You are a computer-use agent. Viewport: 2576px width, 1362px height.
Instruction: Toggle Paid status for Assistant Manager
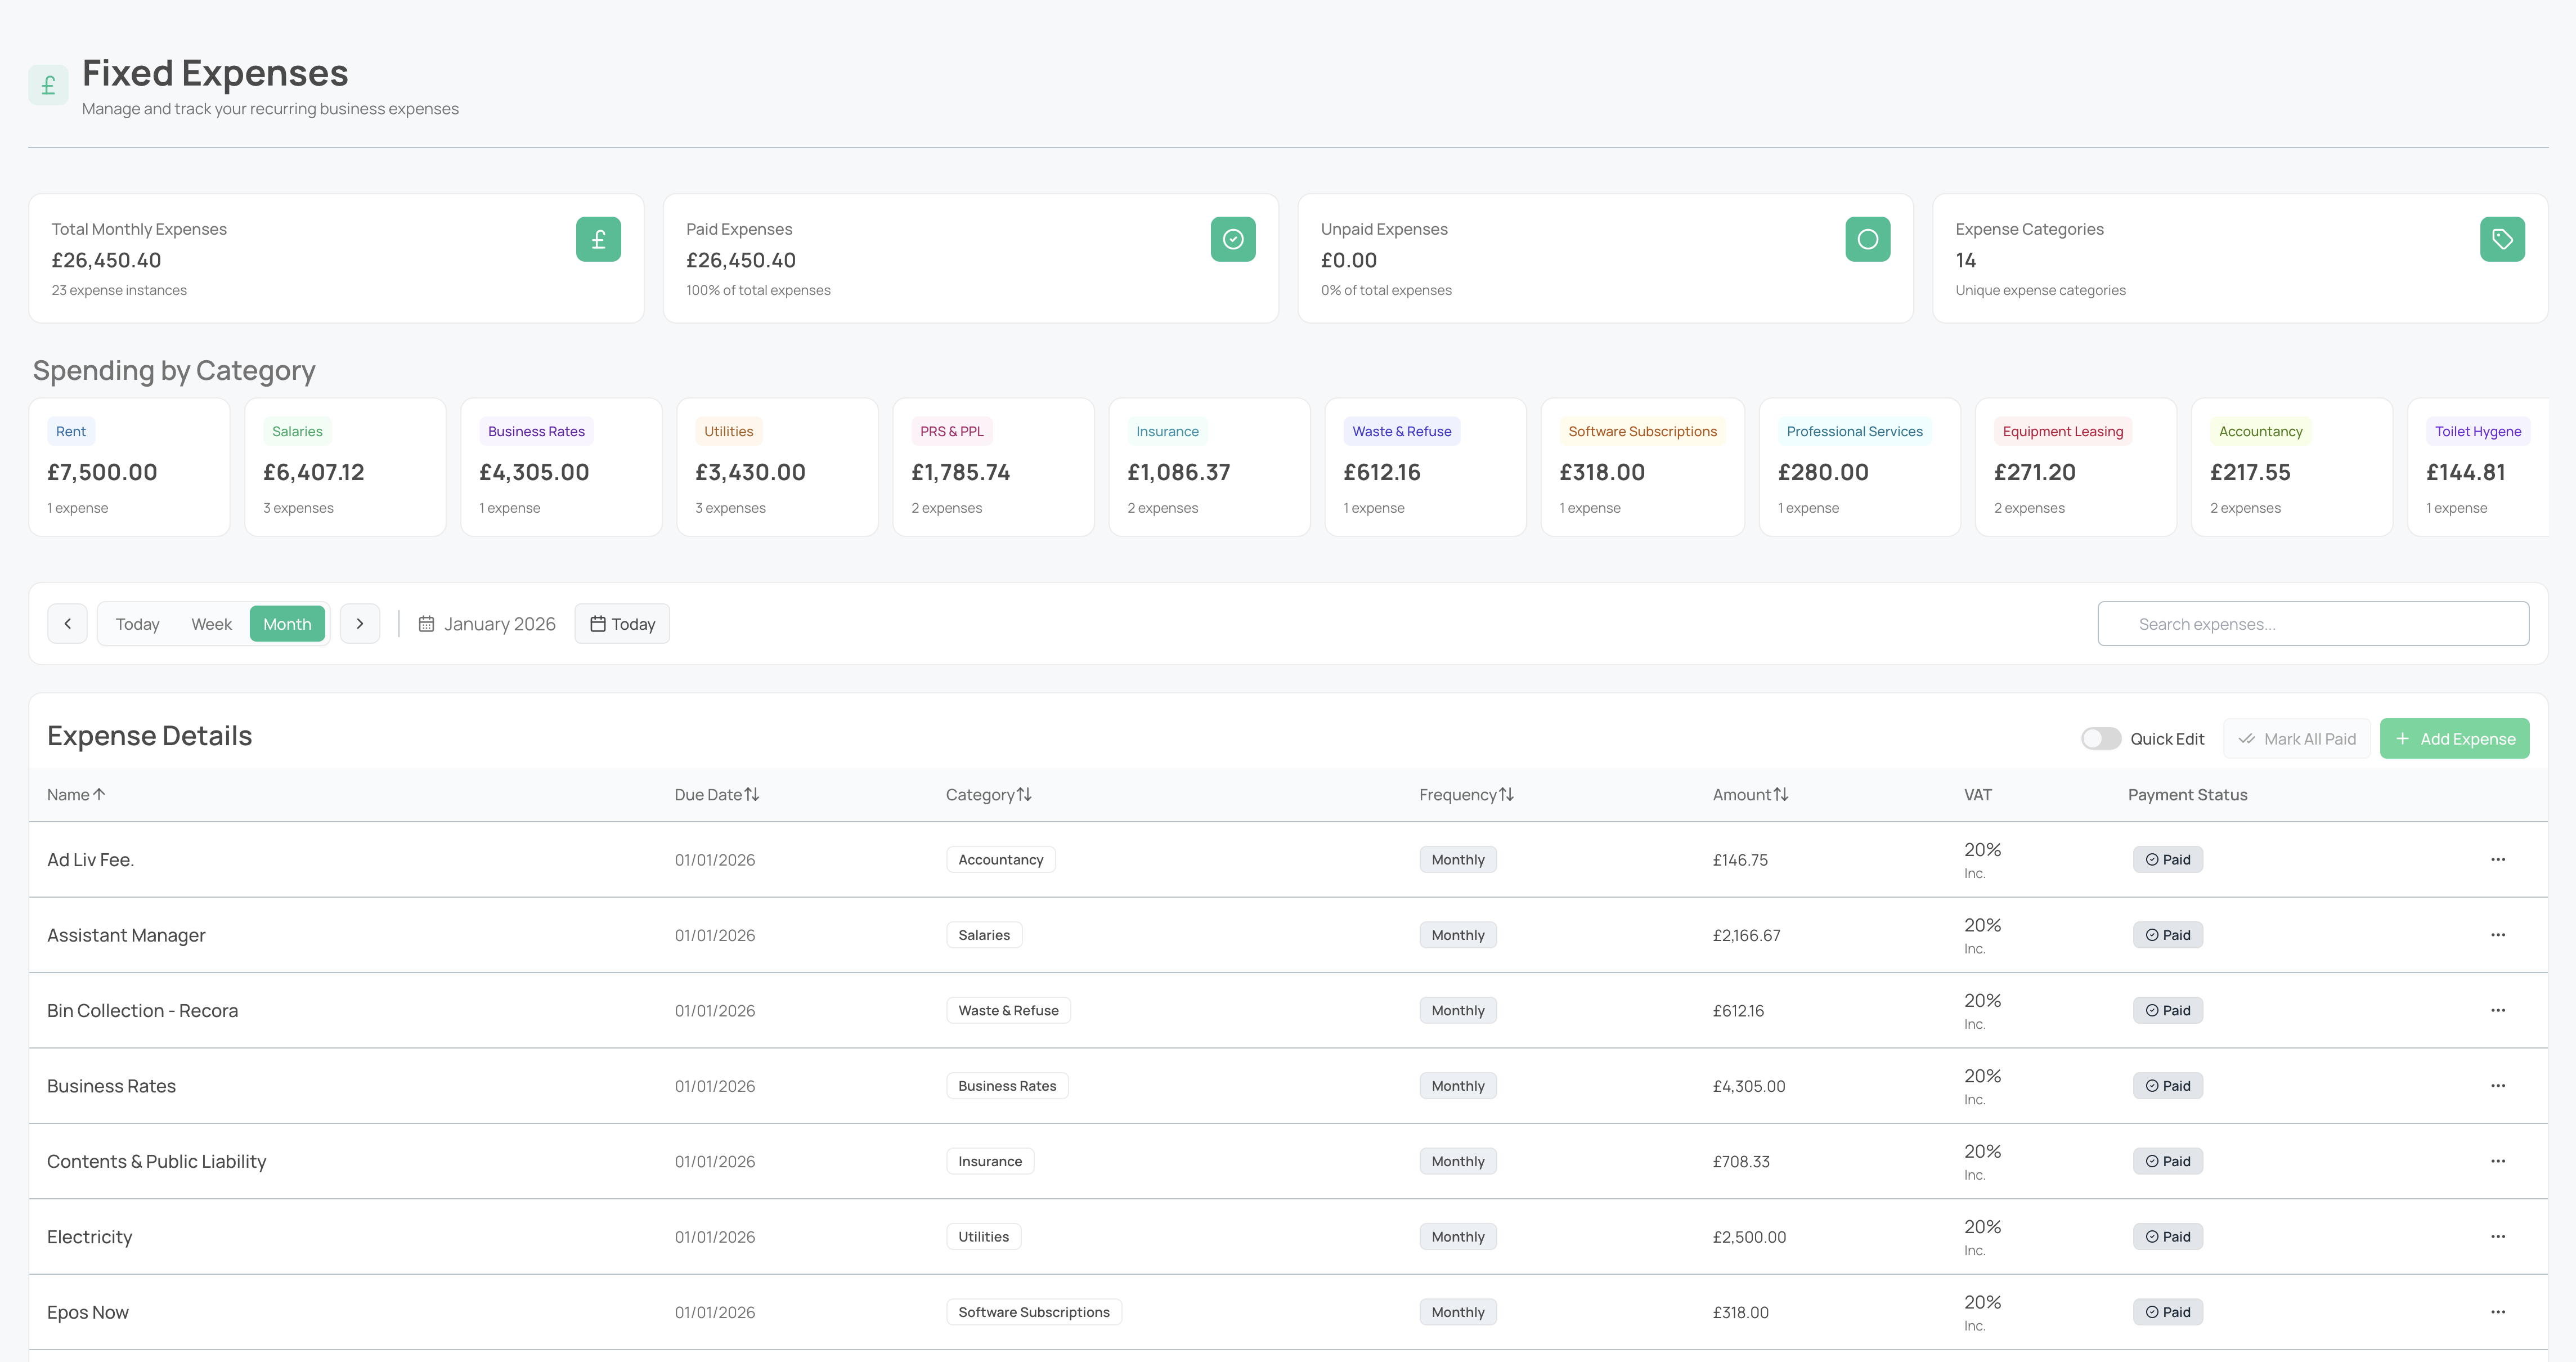pos(2167,935)
